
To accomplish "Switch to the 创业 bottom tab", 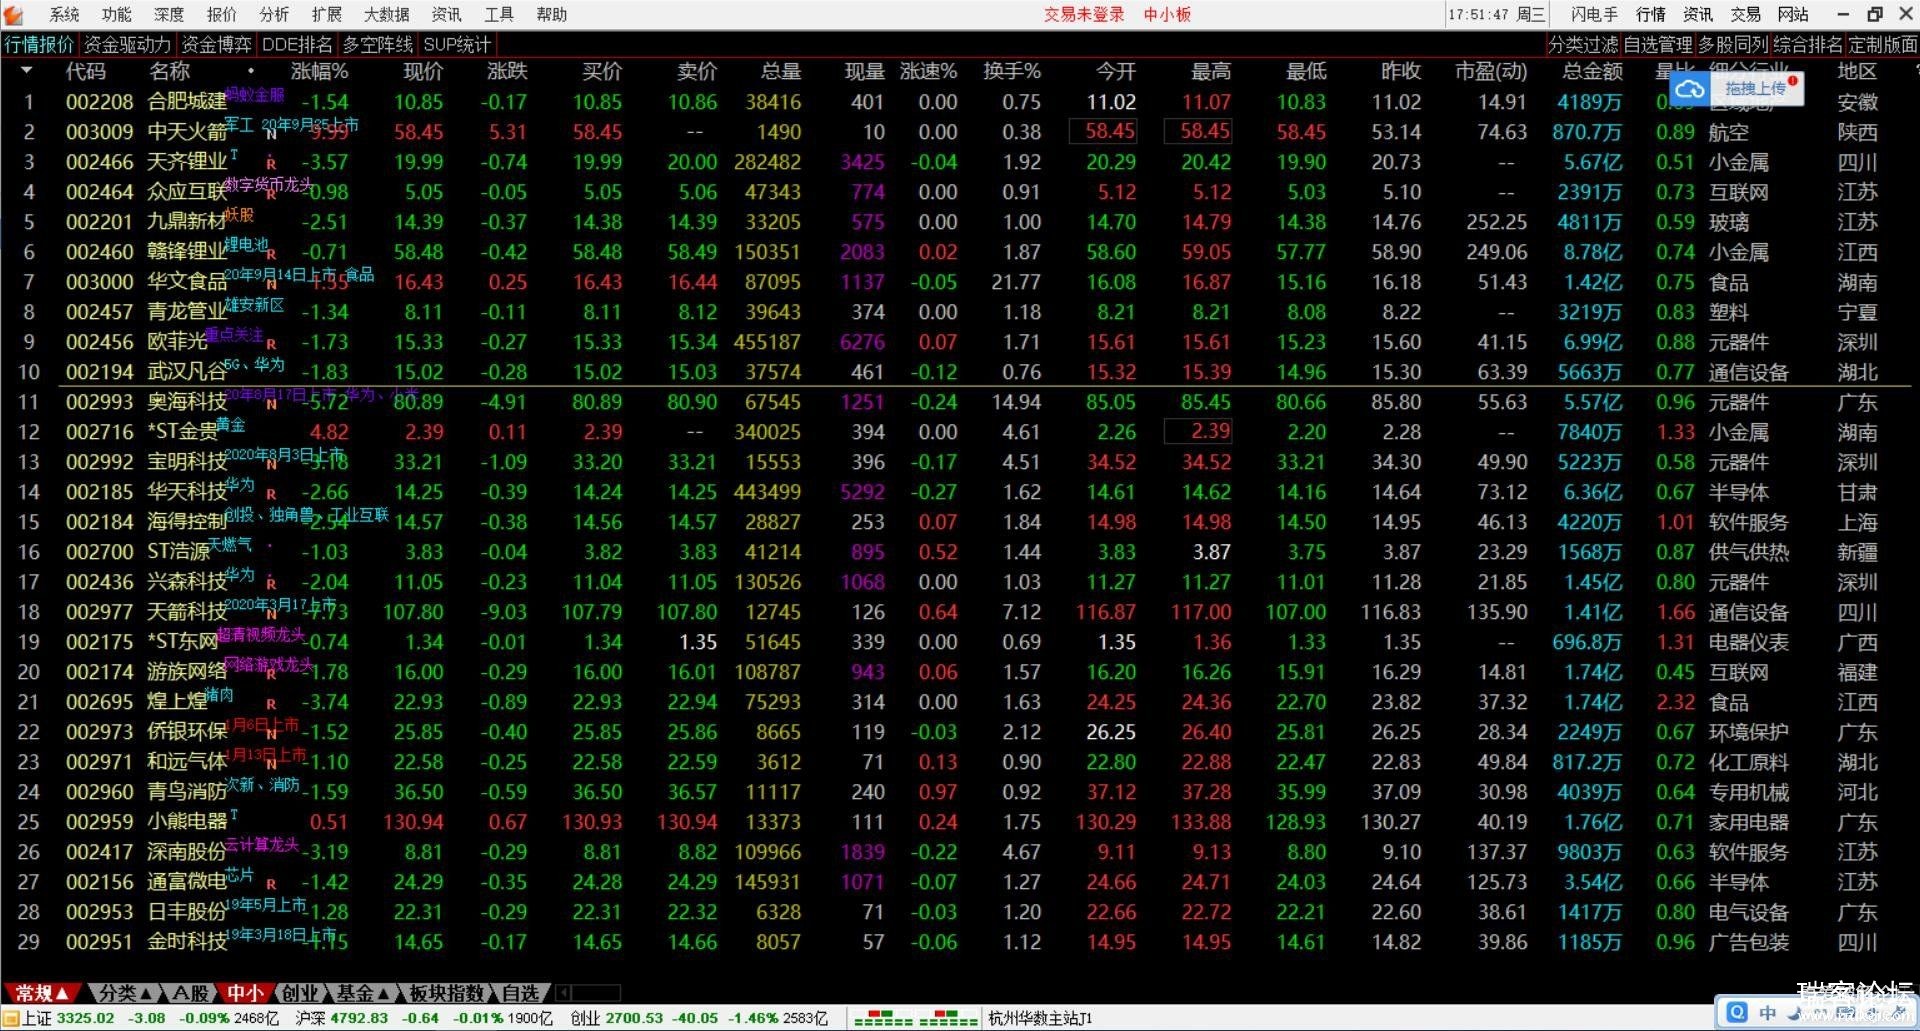I will [x=299, y=993].
